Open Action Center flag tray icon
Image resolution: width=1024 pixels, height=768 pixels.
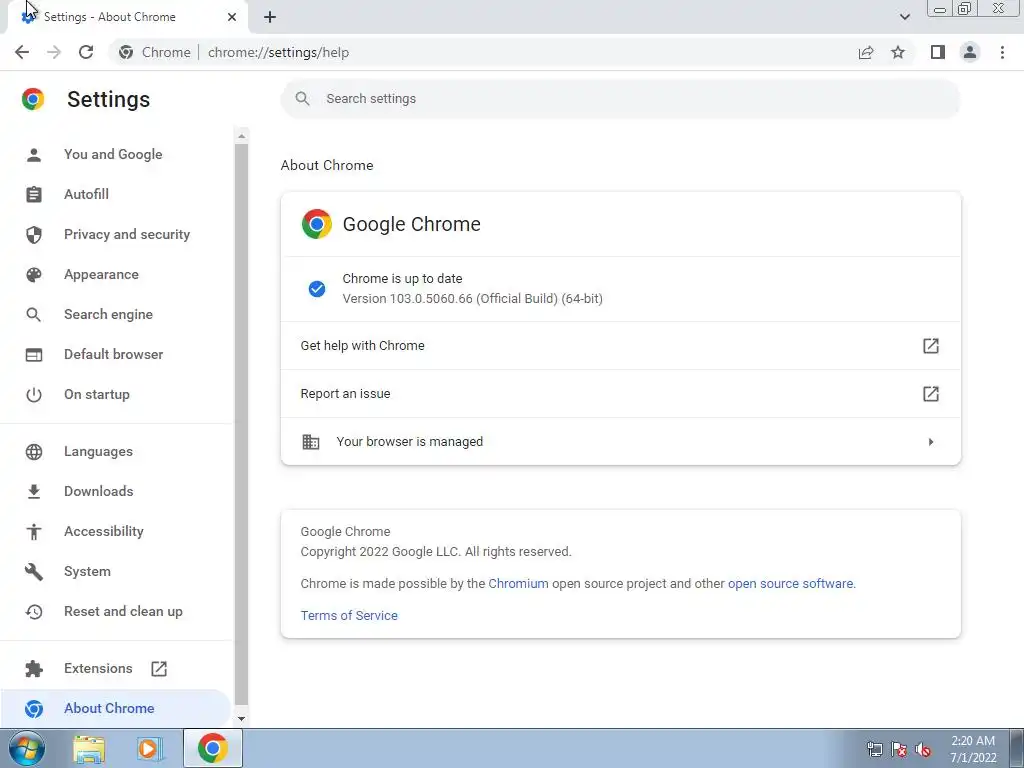point(899,749)
